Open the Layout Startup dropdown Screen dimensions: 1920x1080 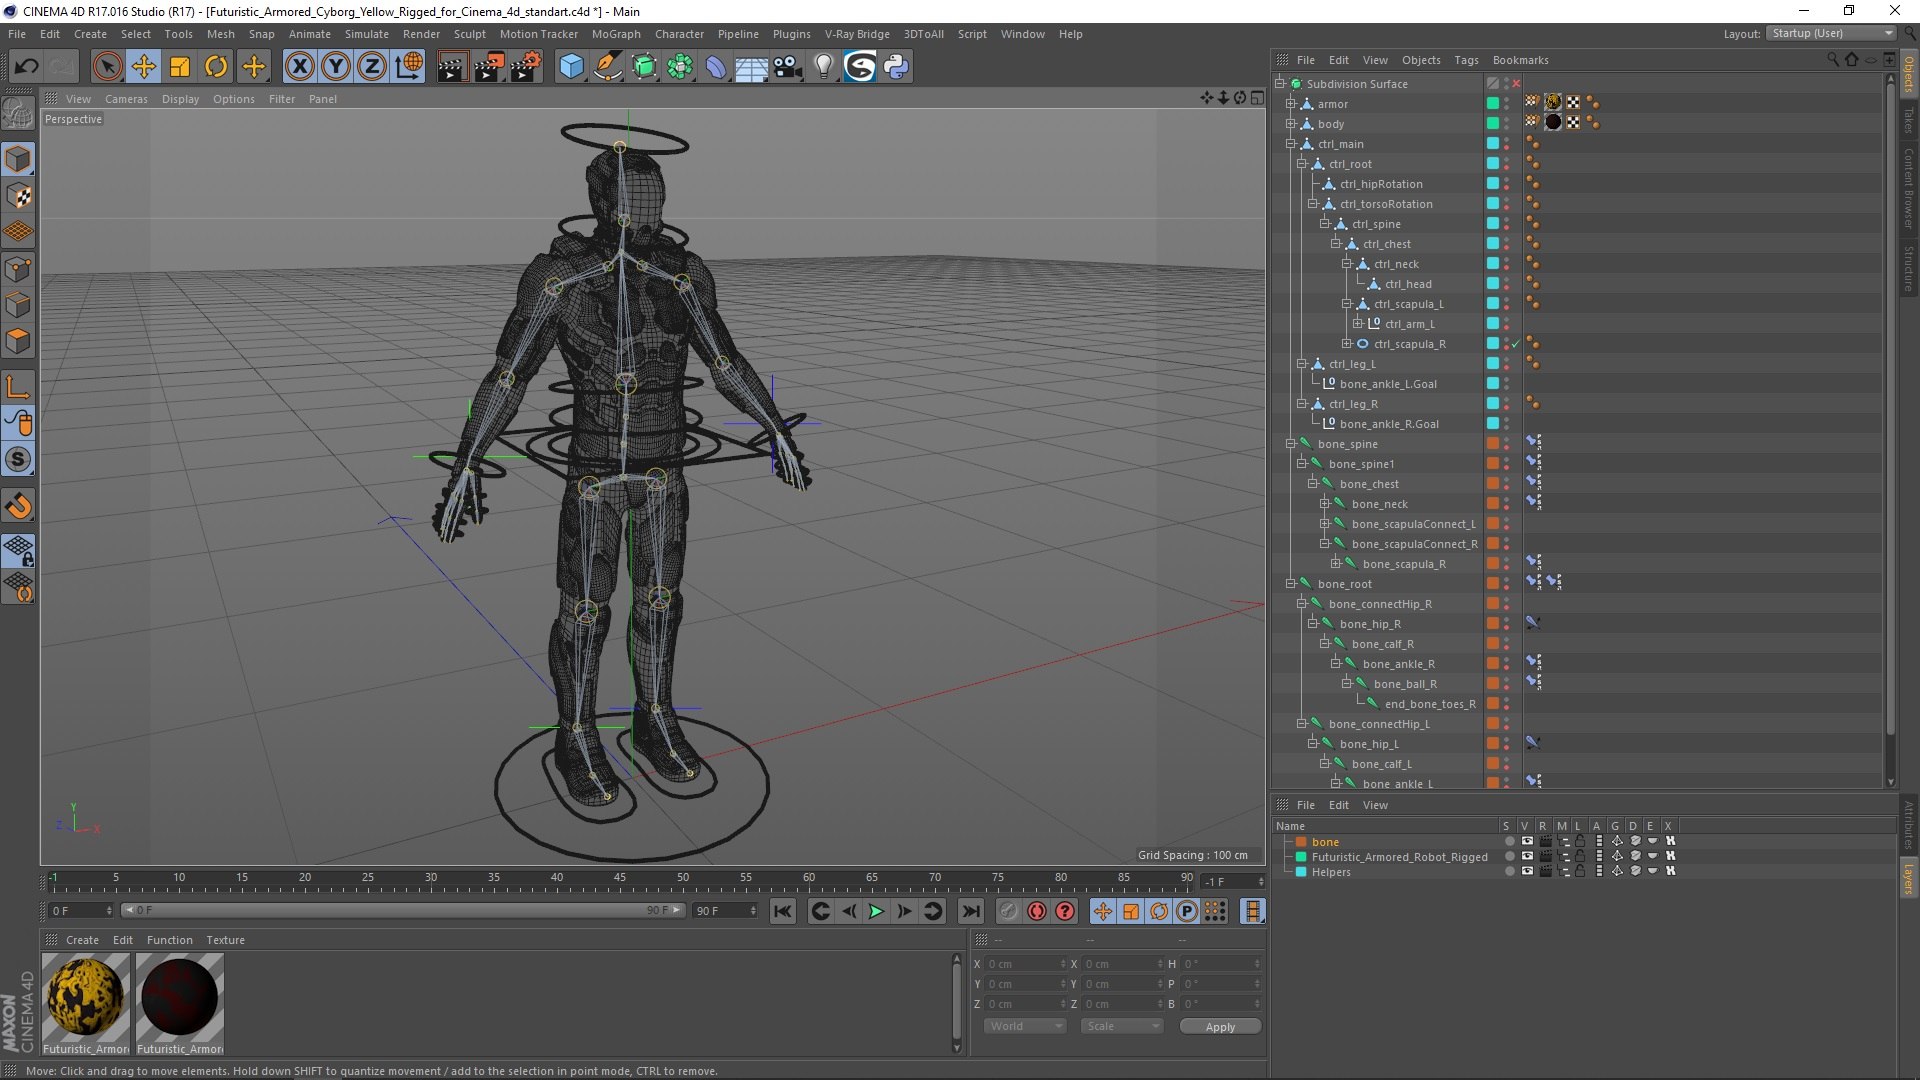(1831, 34)
